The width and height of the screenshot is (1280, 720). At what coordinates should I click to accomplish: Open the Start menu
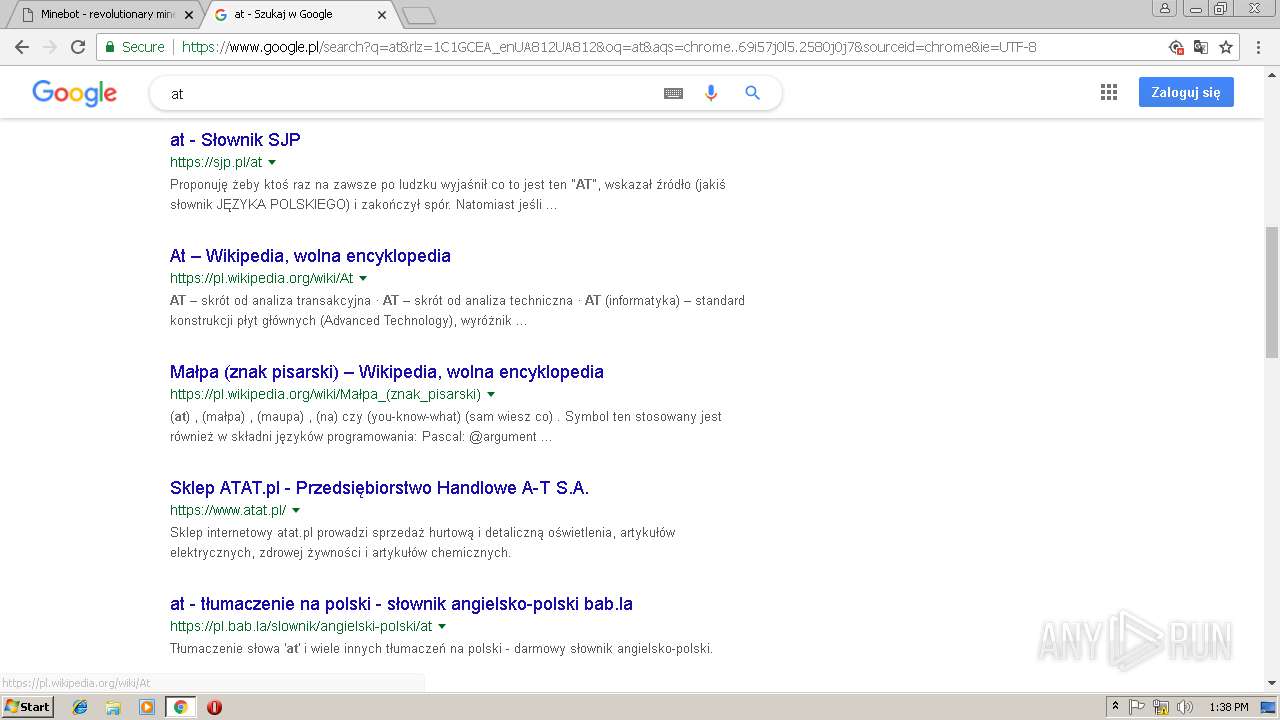point(27,707)
